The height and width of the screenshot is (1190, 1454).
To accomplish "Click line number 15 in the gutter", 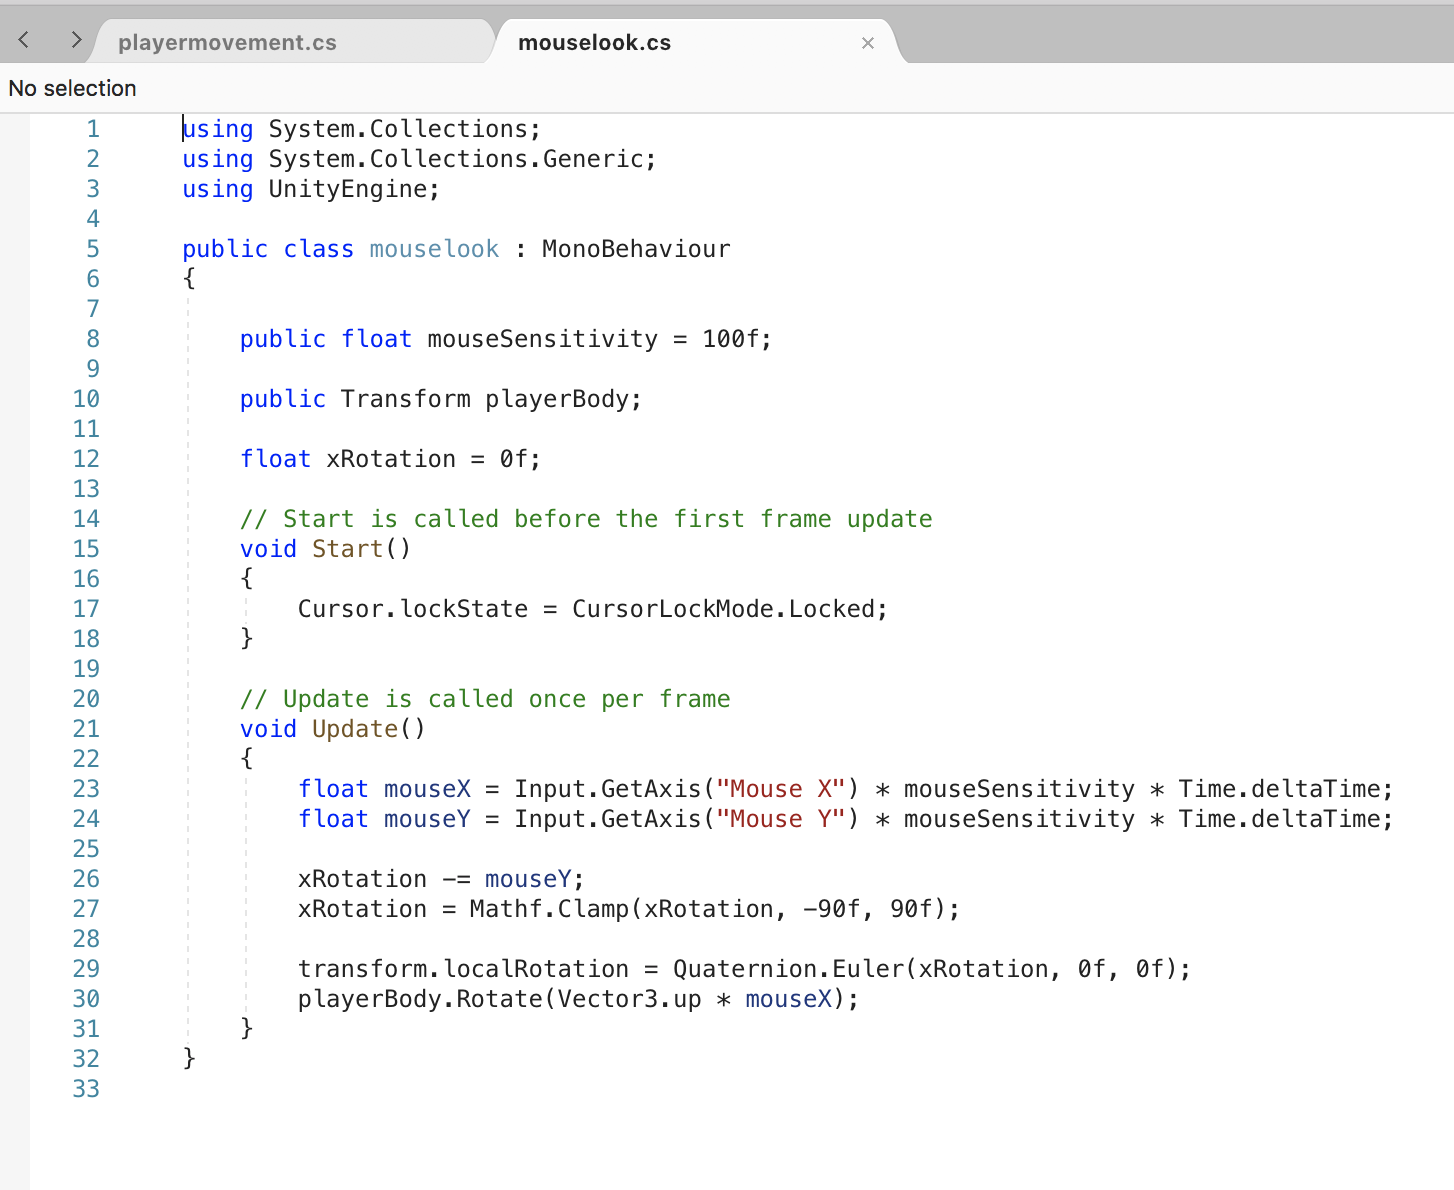I will [x=86, y=549].
